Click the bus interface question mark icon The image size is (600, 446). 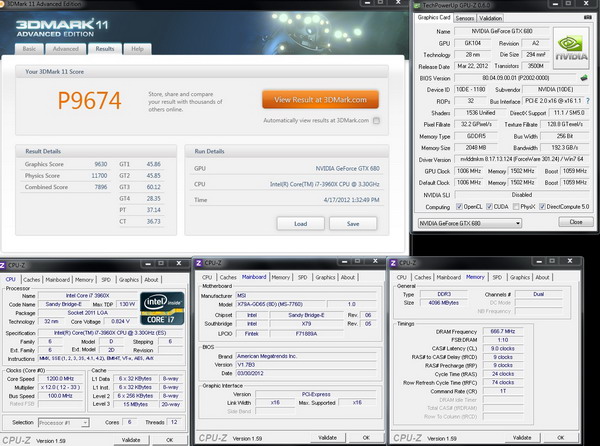588,101
